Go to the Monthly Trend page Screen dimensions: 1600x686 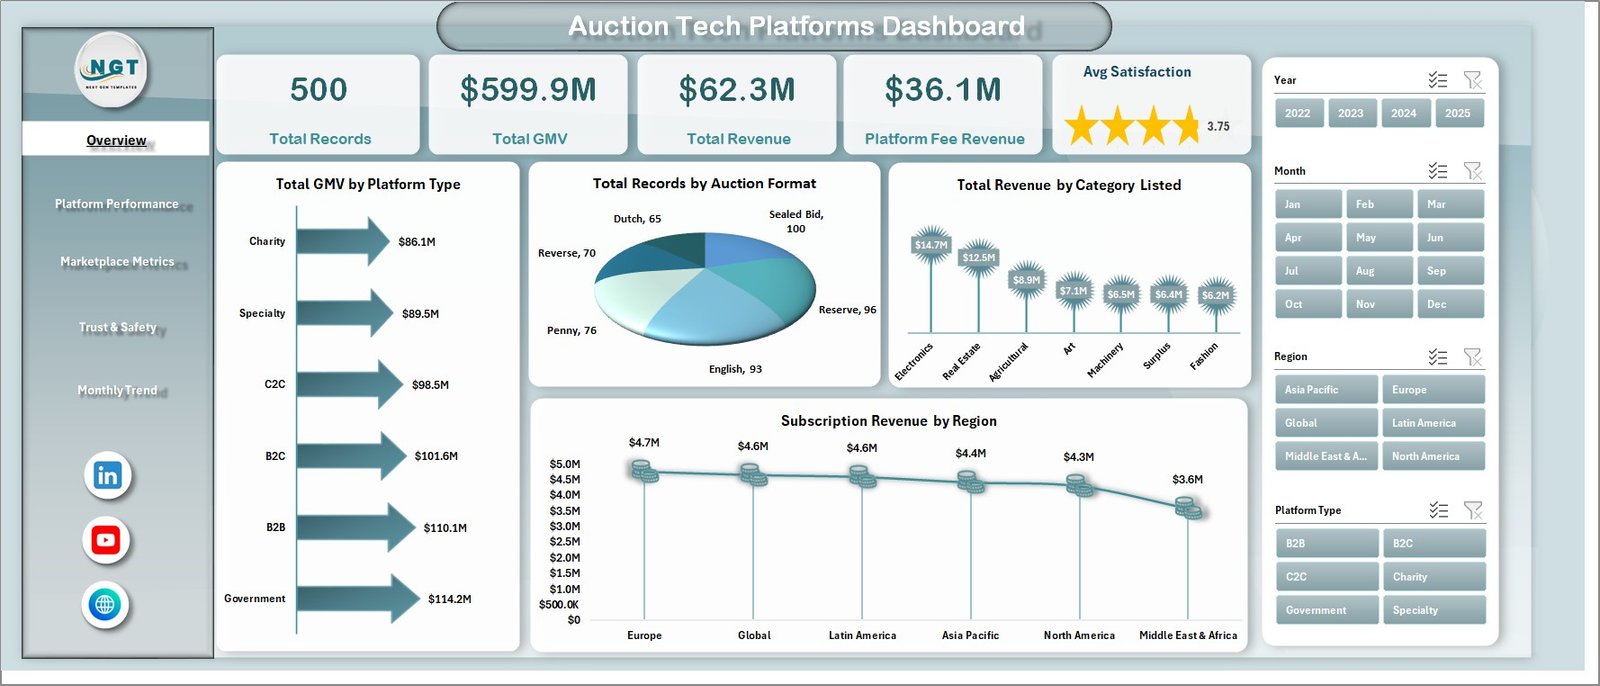[x=117, y=390]
